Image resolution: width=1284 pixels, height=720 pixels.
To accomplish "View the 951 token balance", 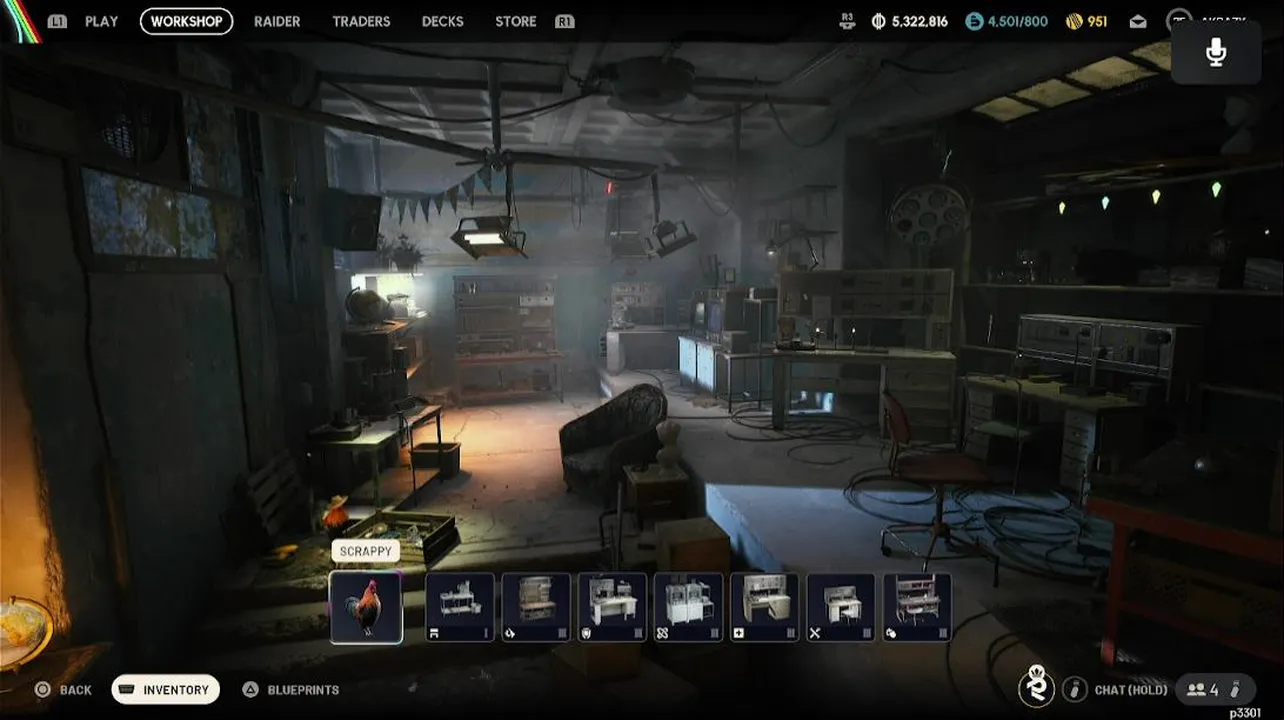I will click(1097, 21).
